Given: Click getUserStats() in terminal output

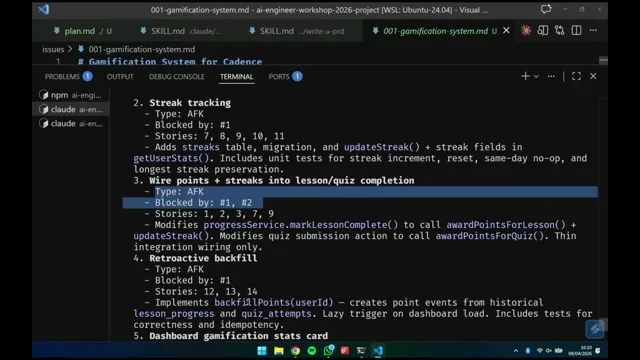Looking at the screenshot, I should click(x=171, y=158).
